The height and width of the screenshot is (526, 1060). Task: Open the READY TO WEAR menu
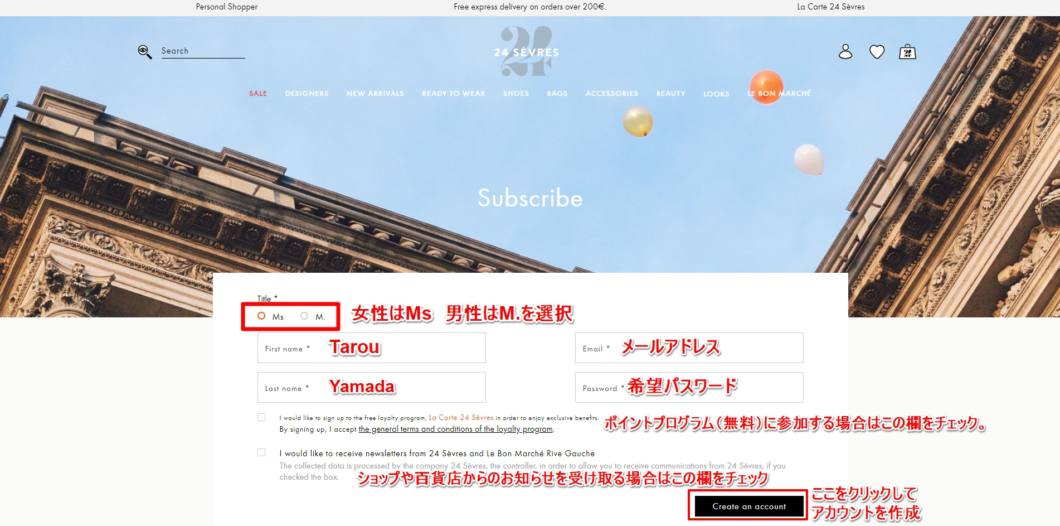(454, 93)
